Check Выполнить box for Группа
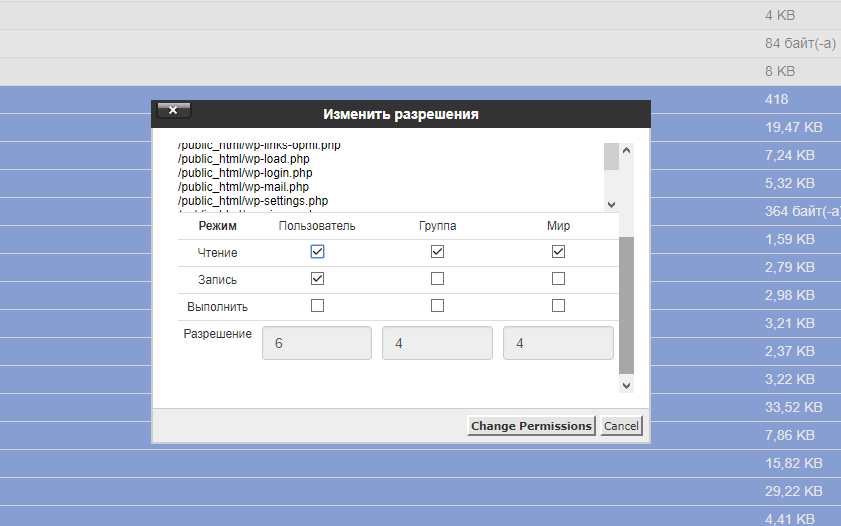The image size is (841, 526). coord(437,306)
